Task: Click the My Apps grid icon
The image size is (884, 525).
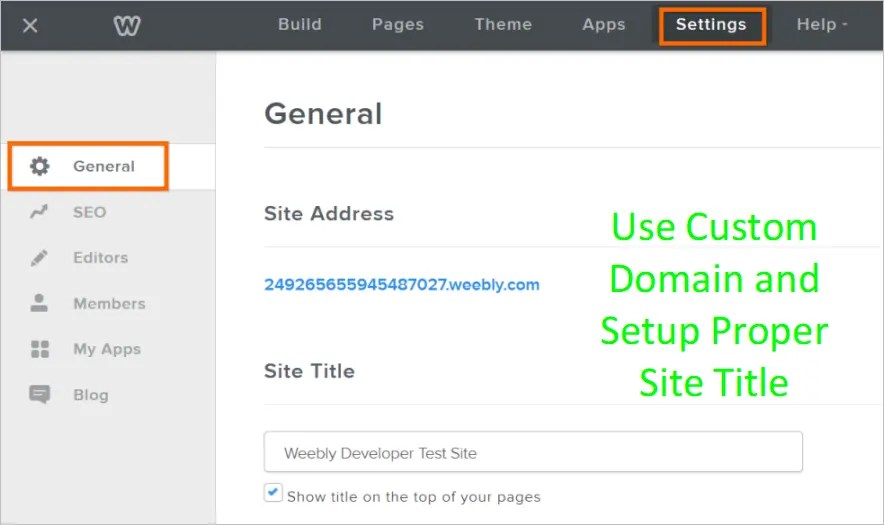Action: (x=39, y=349)
